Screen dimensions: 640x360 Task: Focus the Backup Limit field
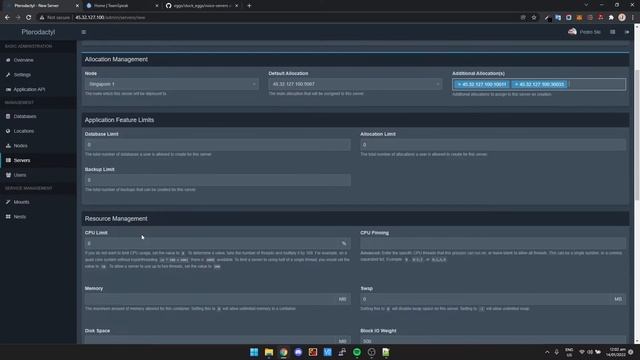click(x=218, y=180)
